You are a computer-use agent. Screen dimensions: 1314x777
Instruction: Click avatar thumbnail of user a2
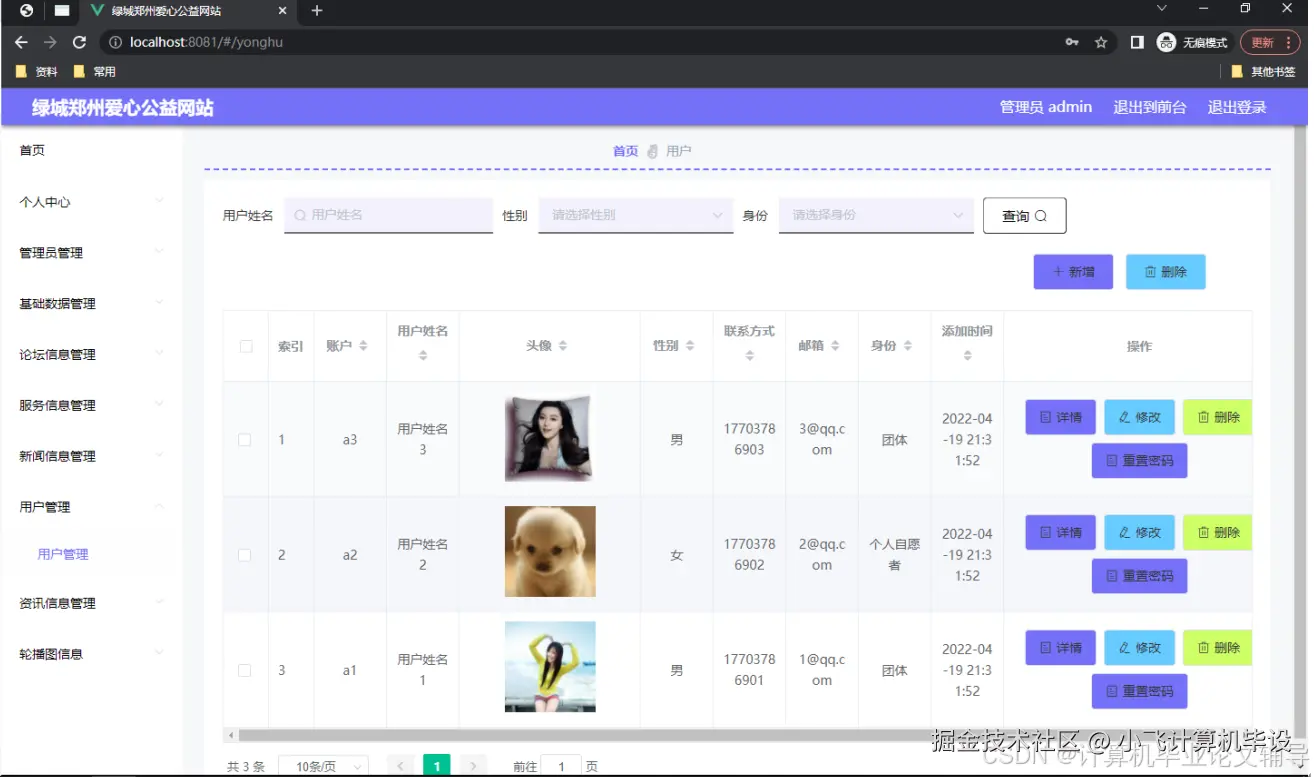[550, 551]
